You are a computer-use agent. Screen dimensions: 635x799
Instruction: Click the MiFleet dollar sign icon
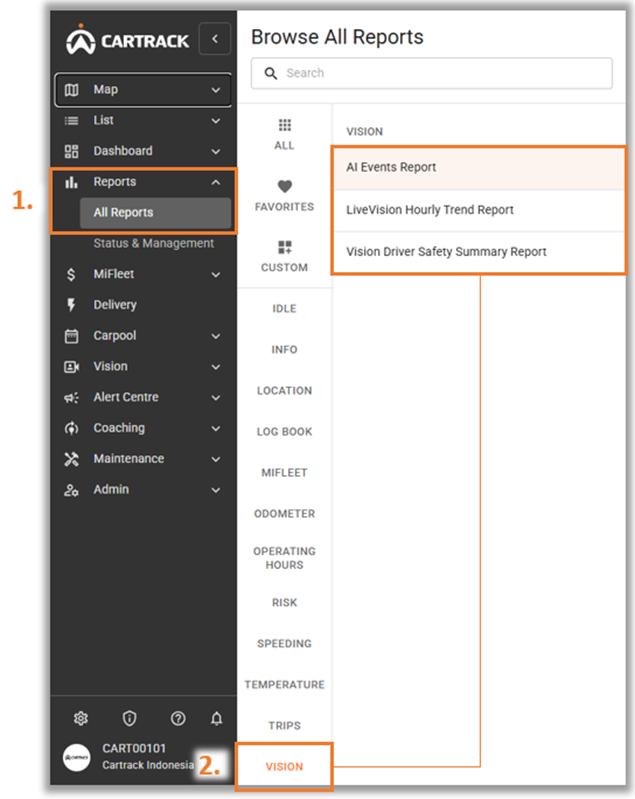71,275
